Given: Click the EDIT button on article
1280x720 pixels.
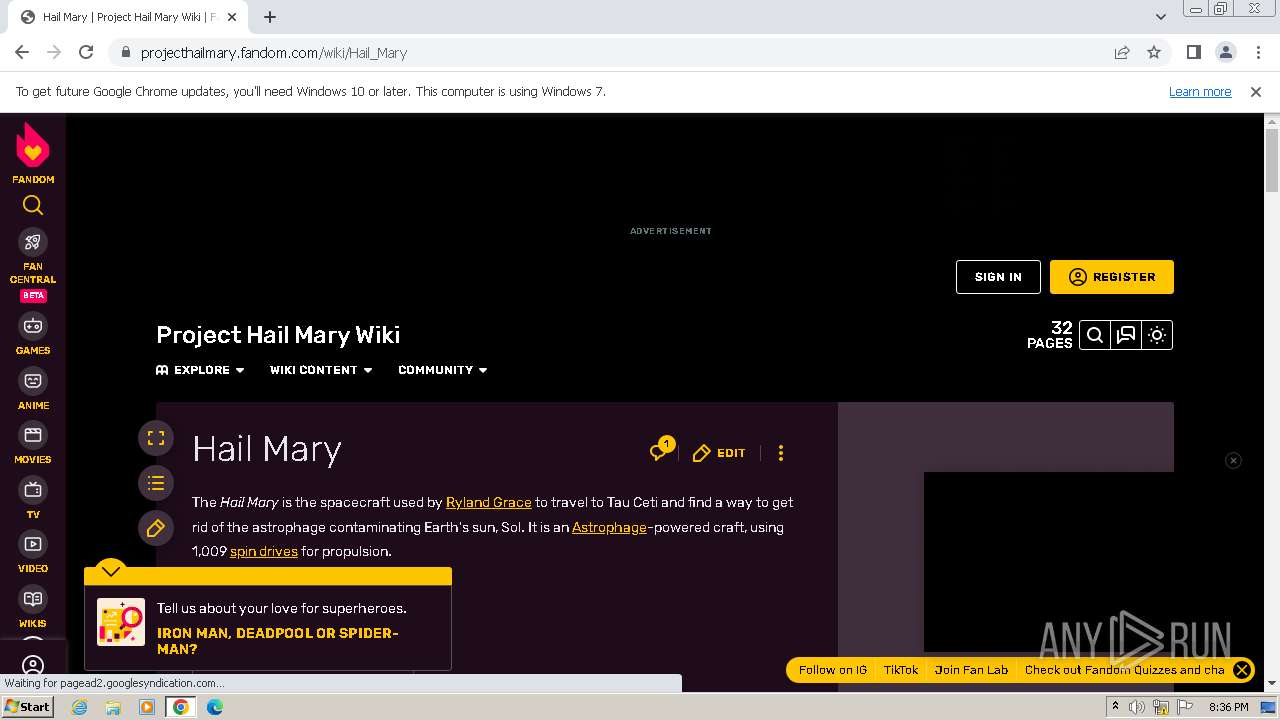Looking at the screenshot, I should pos(719,453).
